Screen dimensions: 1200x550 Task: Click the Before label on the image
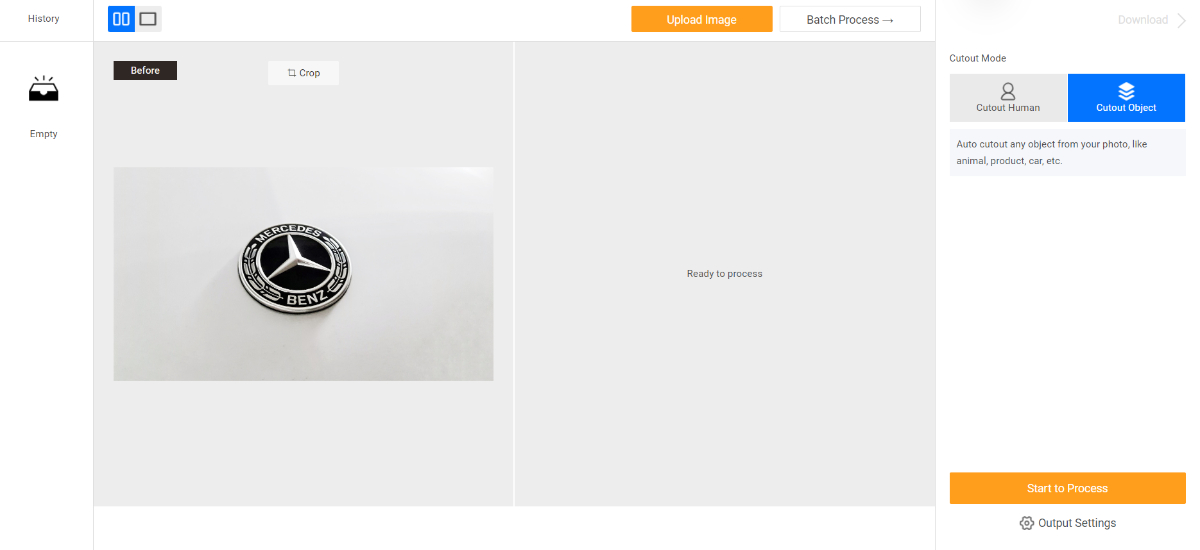click(x=145, y=71)
